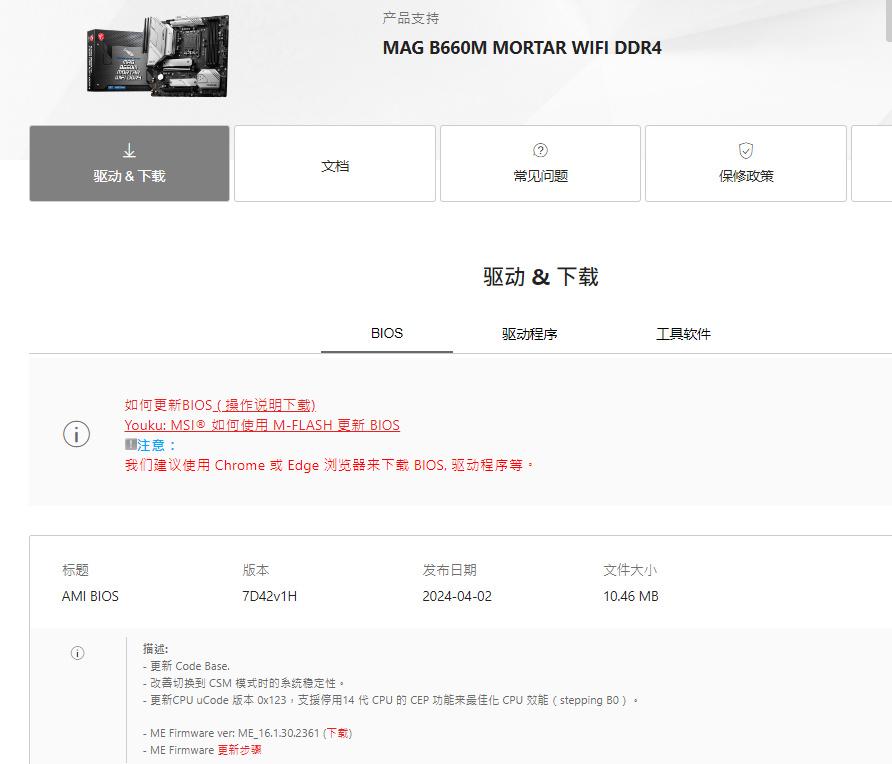892x764 pixels.
Task: Click the download arrow icon on 驱动 & 下载 tab
Action: coord(129,148)
